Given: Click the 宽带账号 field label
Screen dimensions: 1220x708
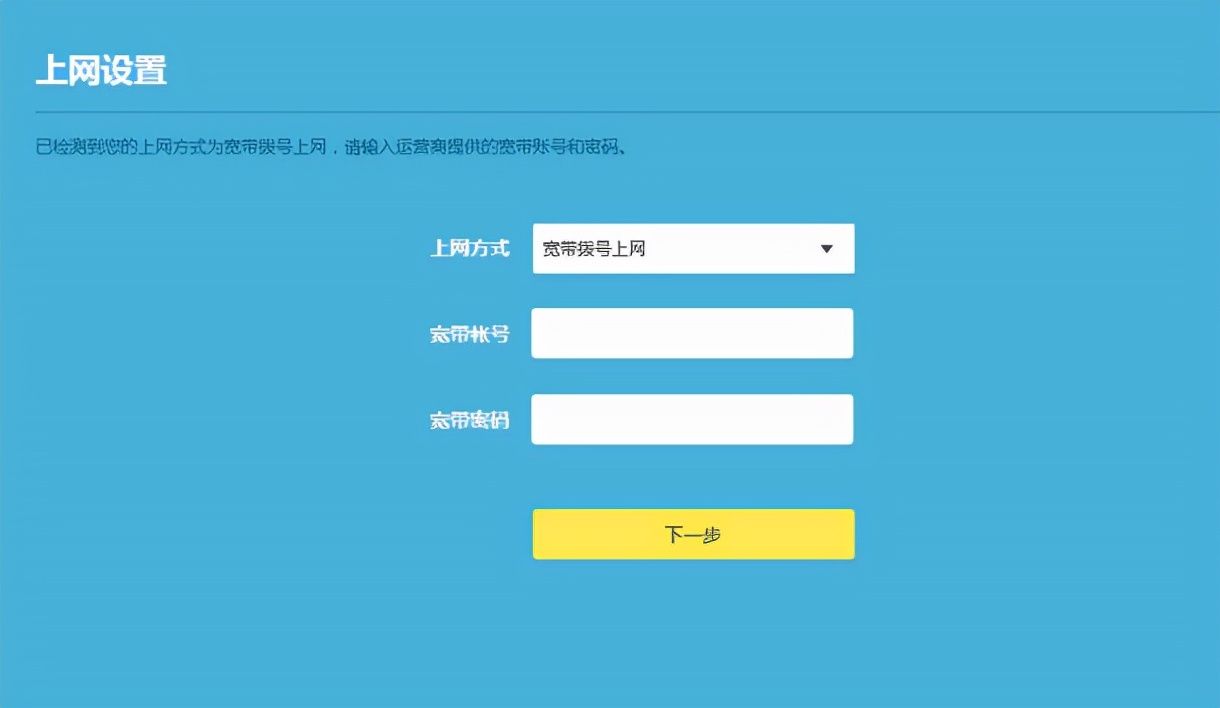Looking at the screenshot, I should pos(469,334).
